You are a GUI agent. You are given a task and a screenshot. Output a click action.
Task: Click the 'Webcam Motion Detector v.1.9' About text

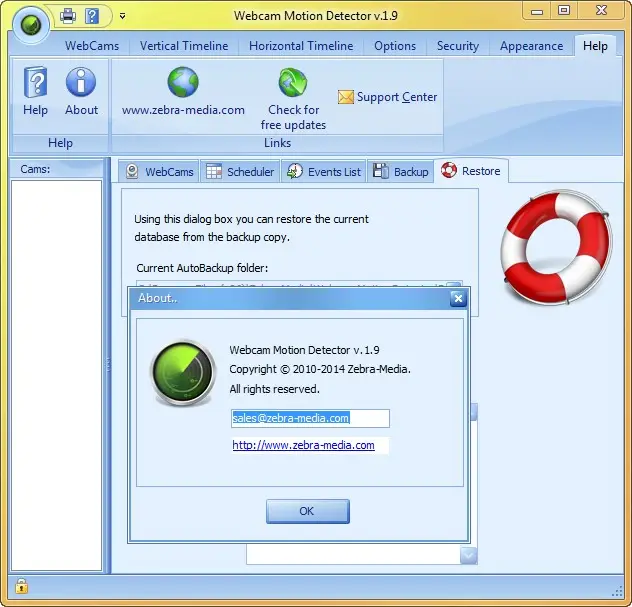pos(304,350)
